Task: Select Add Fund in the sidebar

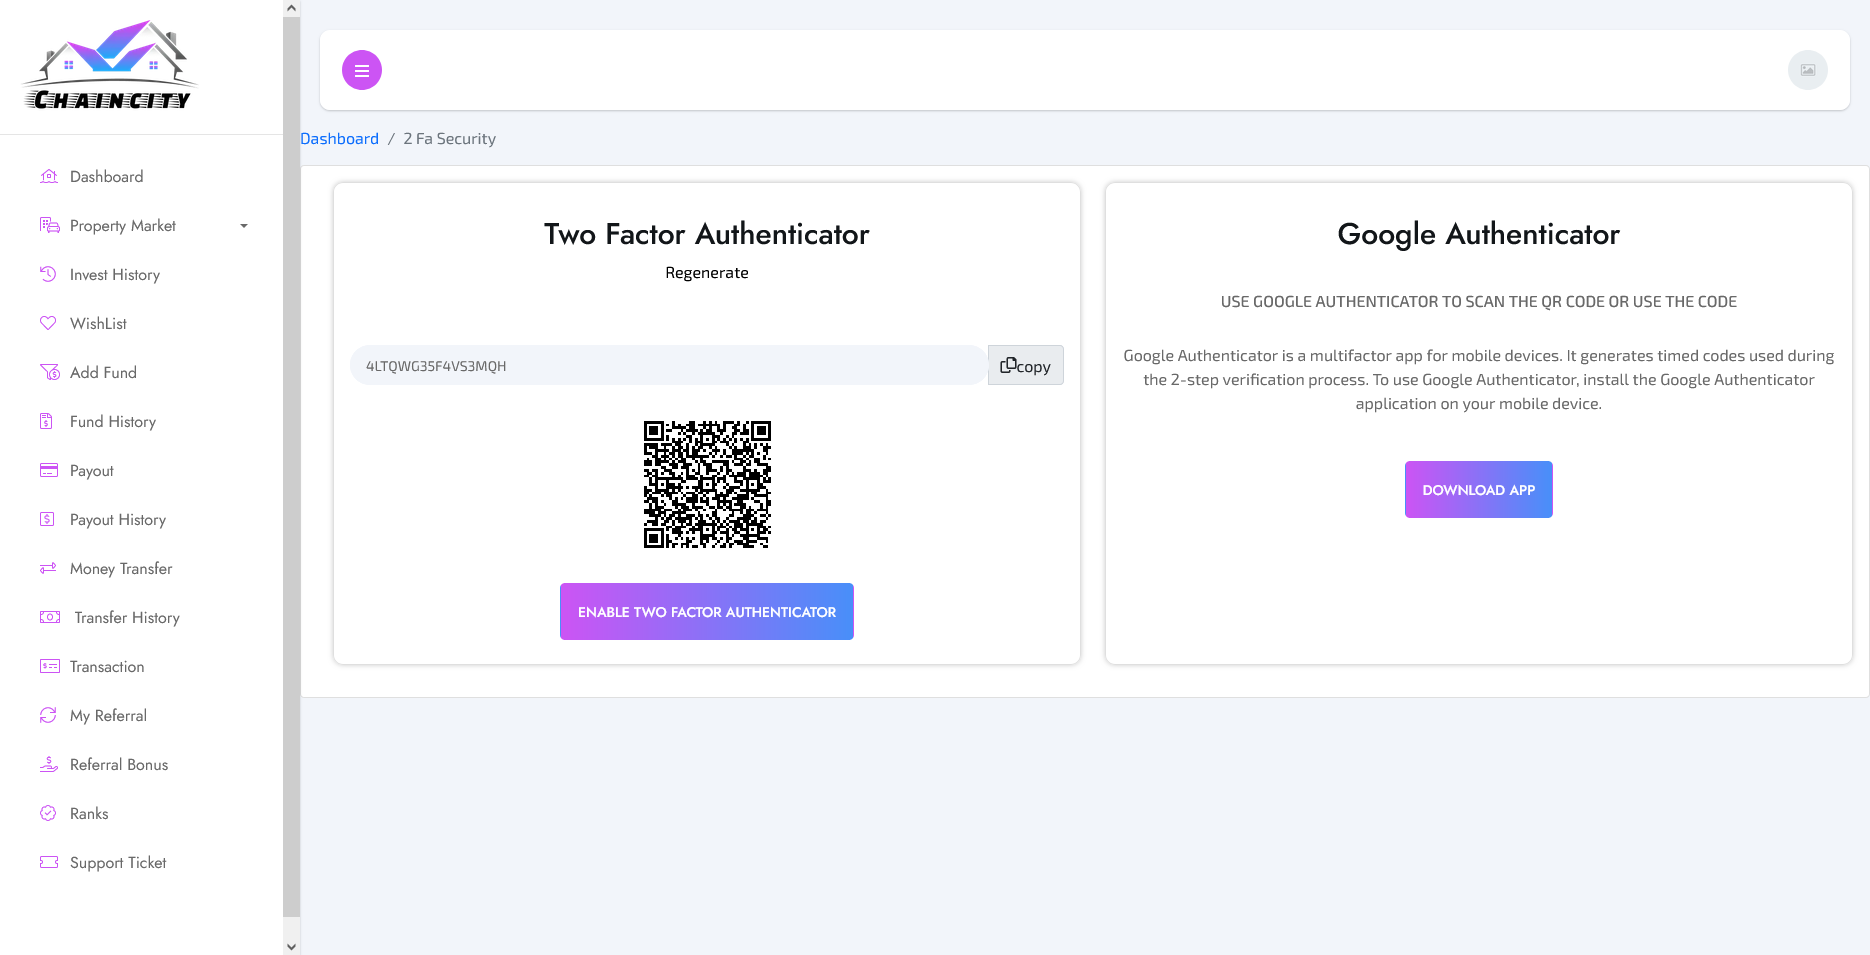Action: (x=103, y=373)
